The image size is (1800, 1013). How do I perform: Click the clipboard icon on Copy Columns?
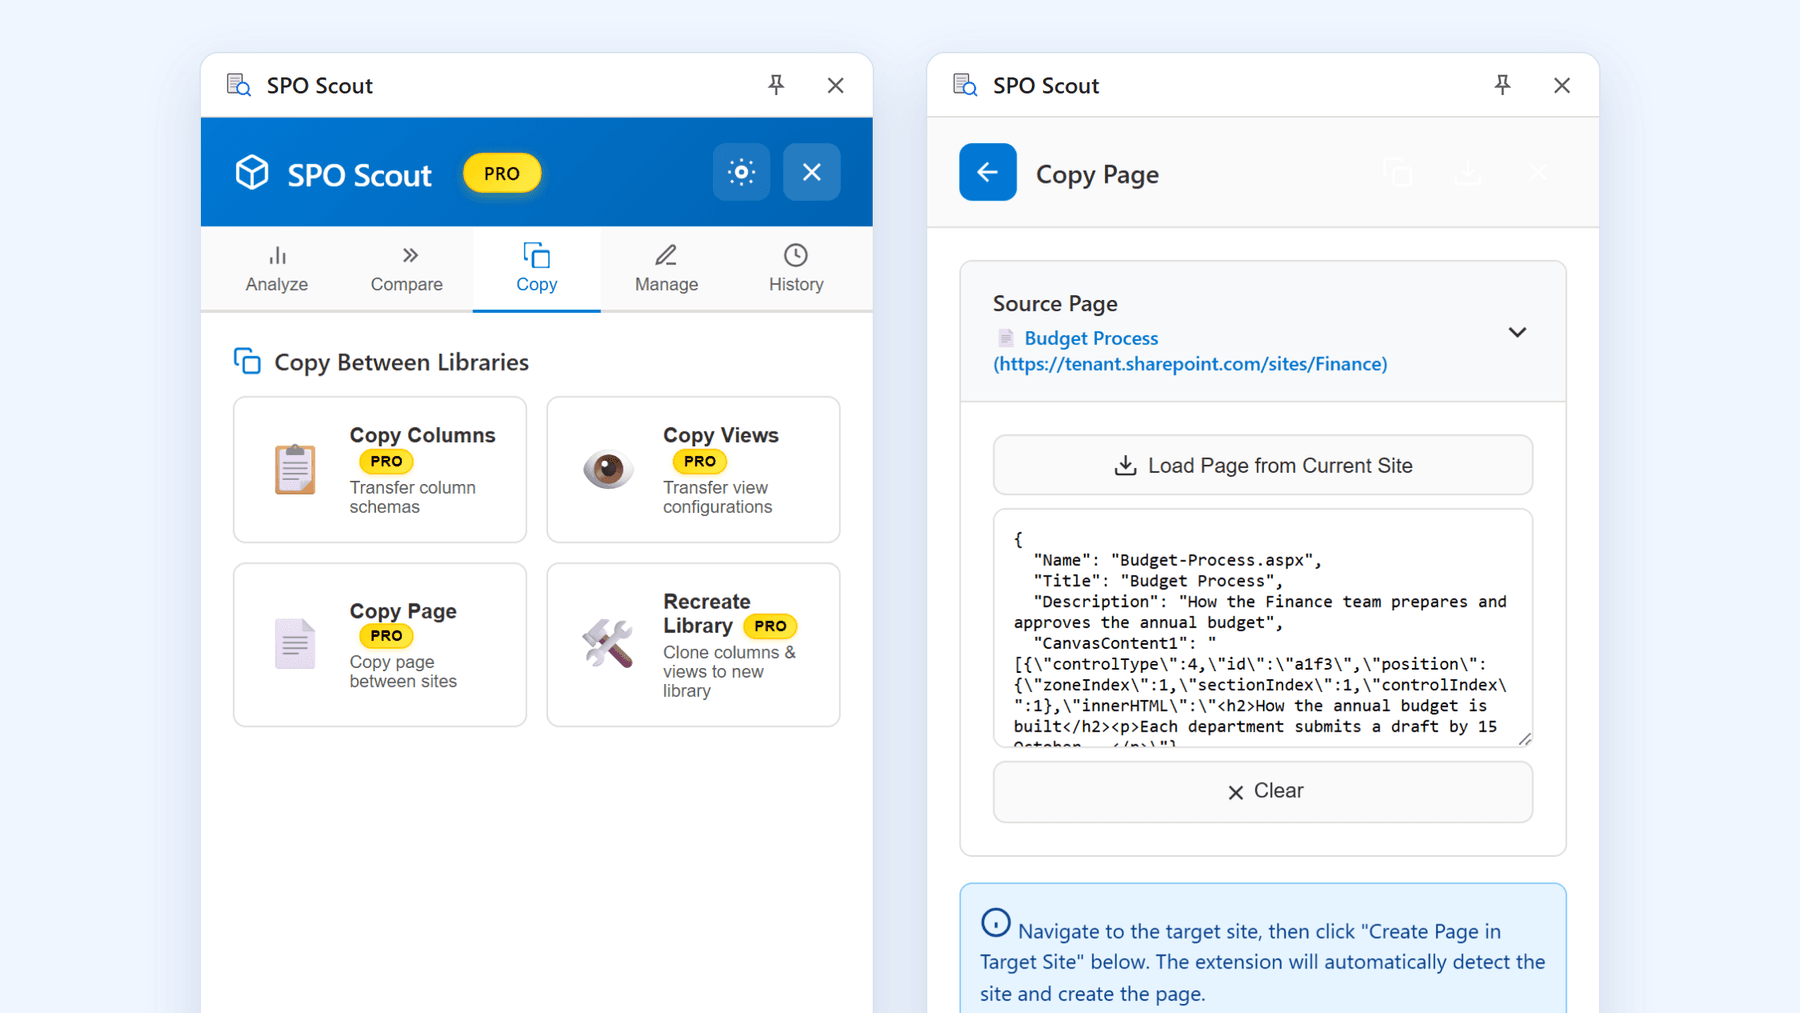(295, 469)
